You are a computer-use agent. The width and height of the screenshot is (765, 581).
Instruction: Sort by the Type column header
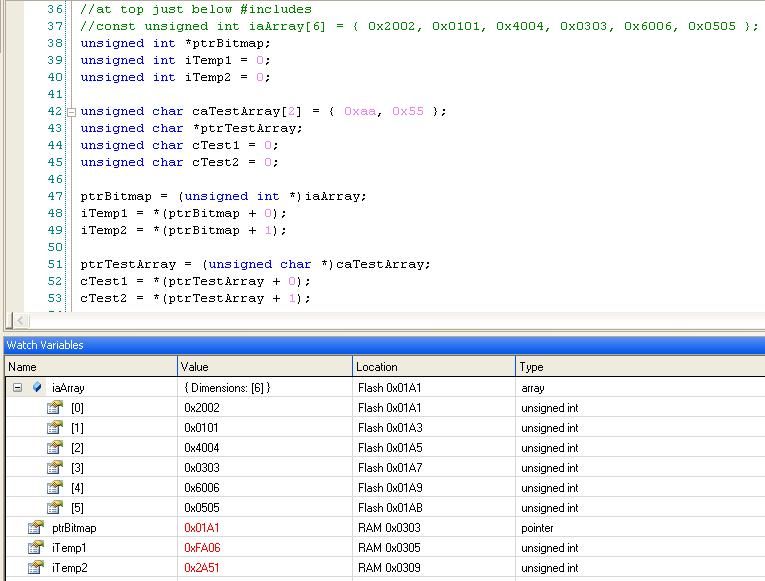pos(640,367)
